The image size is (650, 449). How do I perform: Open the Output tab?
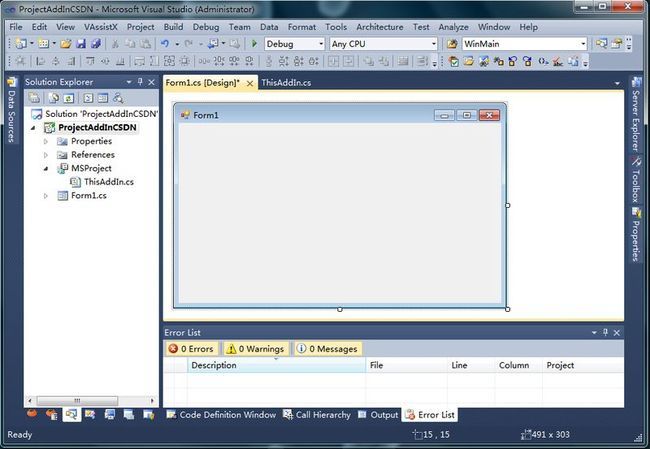[378, 415]
